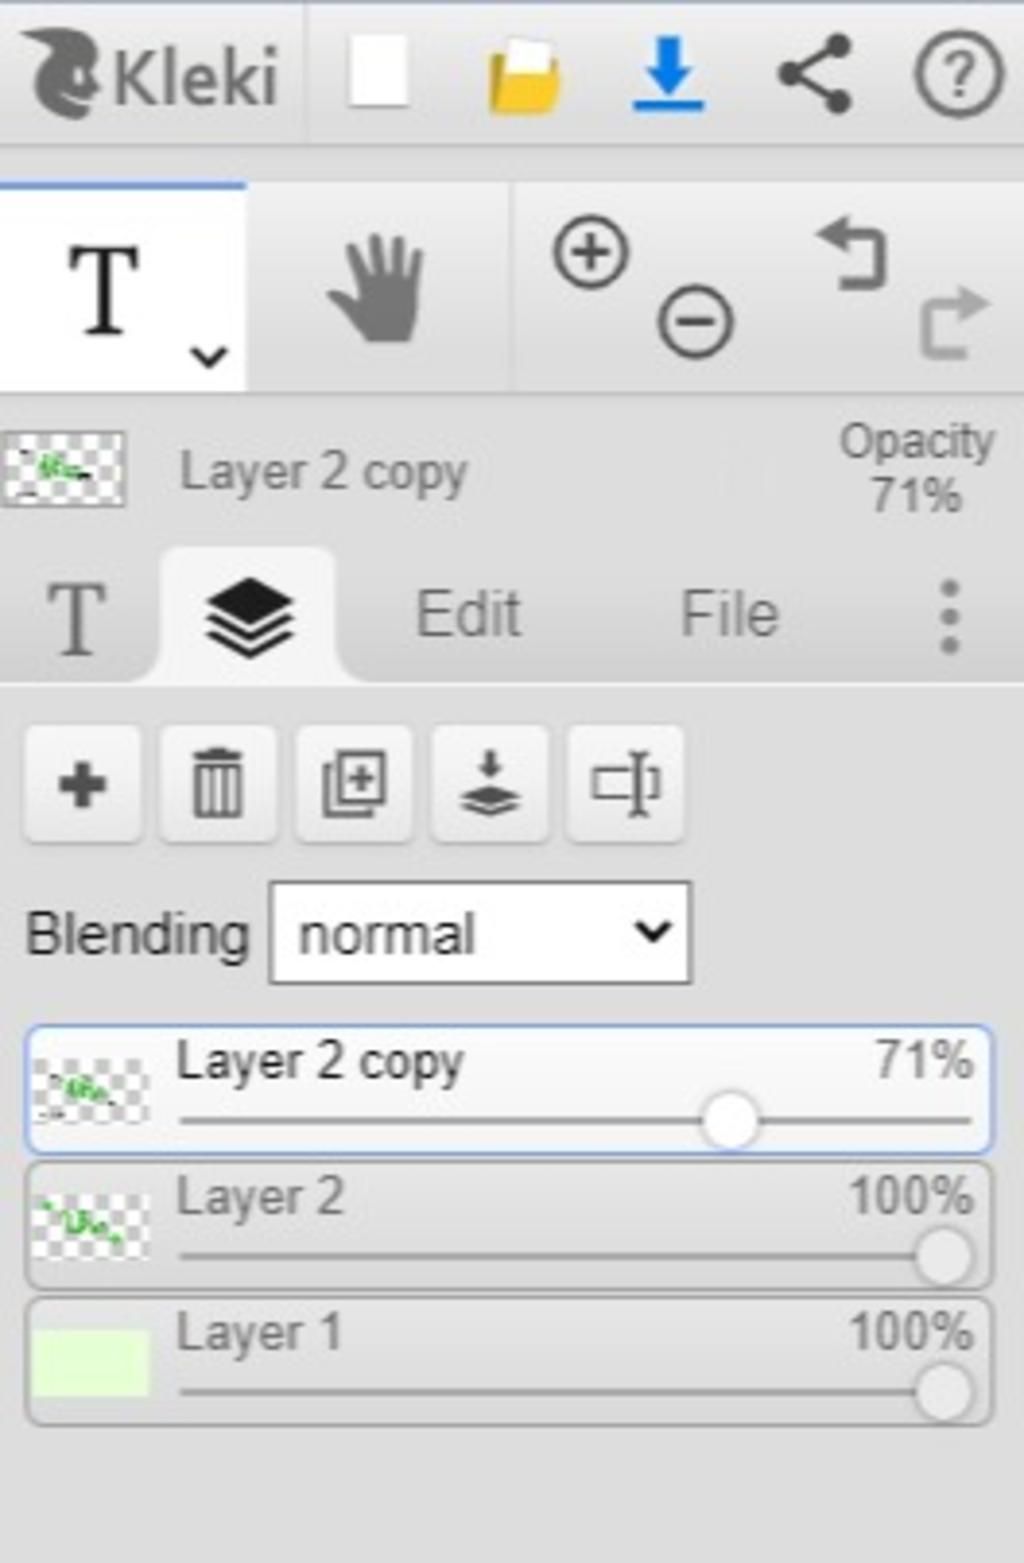Screen dimensions: 1024x1563
Task: Switch to the File tab
Action: [x=729, y=614]
